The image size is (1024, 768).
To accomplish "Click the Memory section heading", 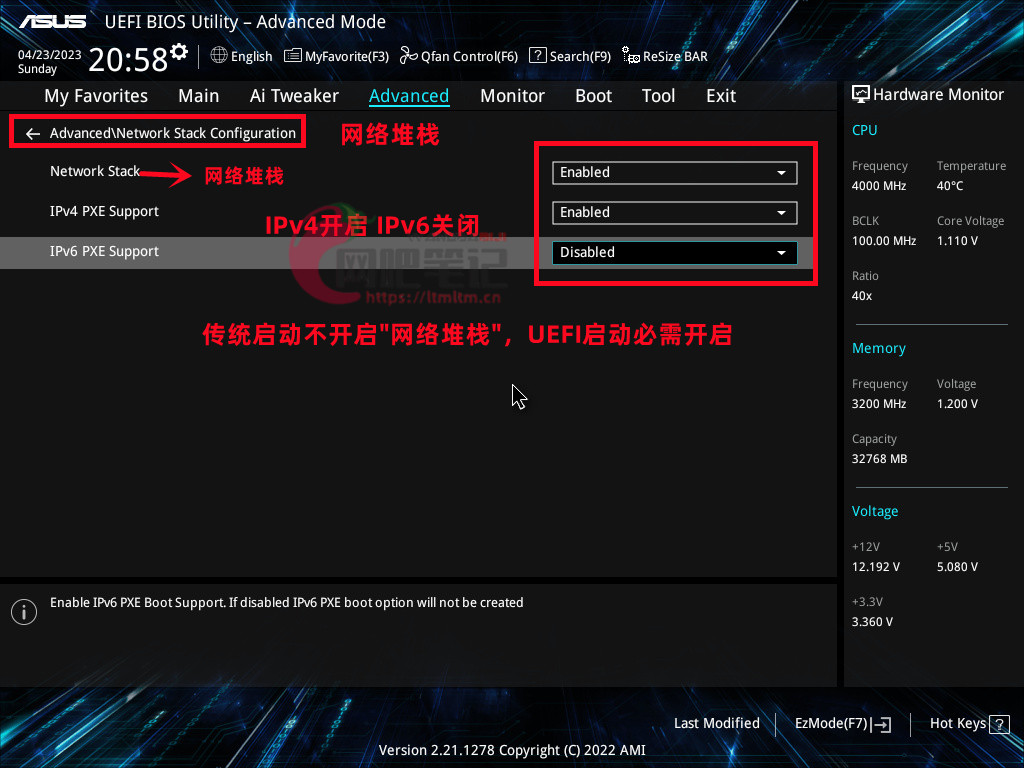I will tap(878, 349).
